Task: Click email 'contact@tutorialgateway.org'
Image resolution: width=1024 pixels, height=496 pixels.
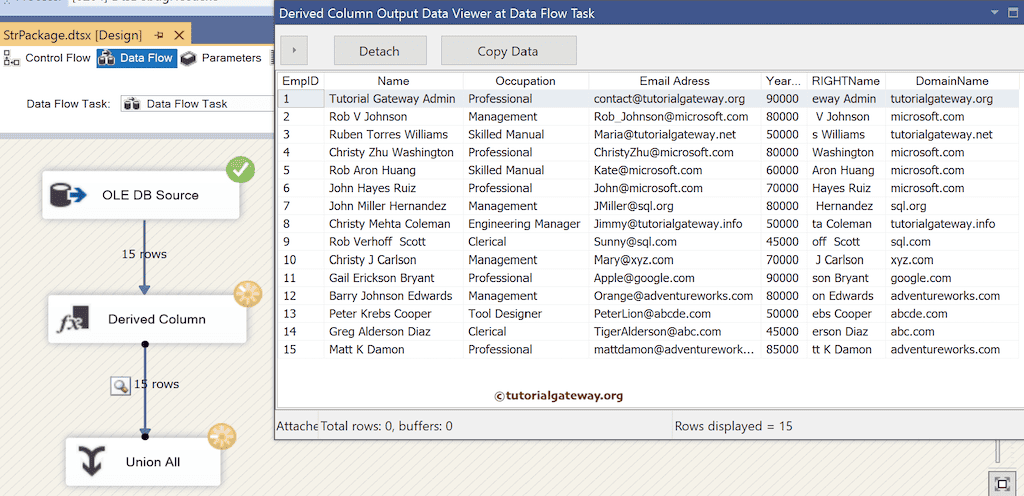Action: 675,99
